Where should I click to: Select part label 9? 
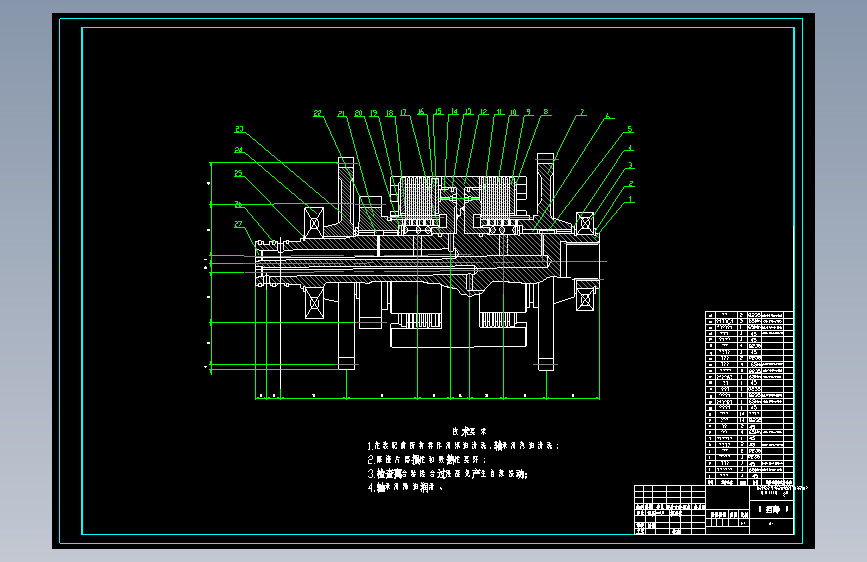[529, 112]
